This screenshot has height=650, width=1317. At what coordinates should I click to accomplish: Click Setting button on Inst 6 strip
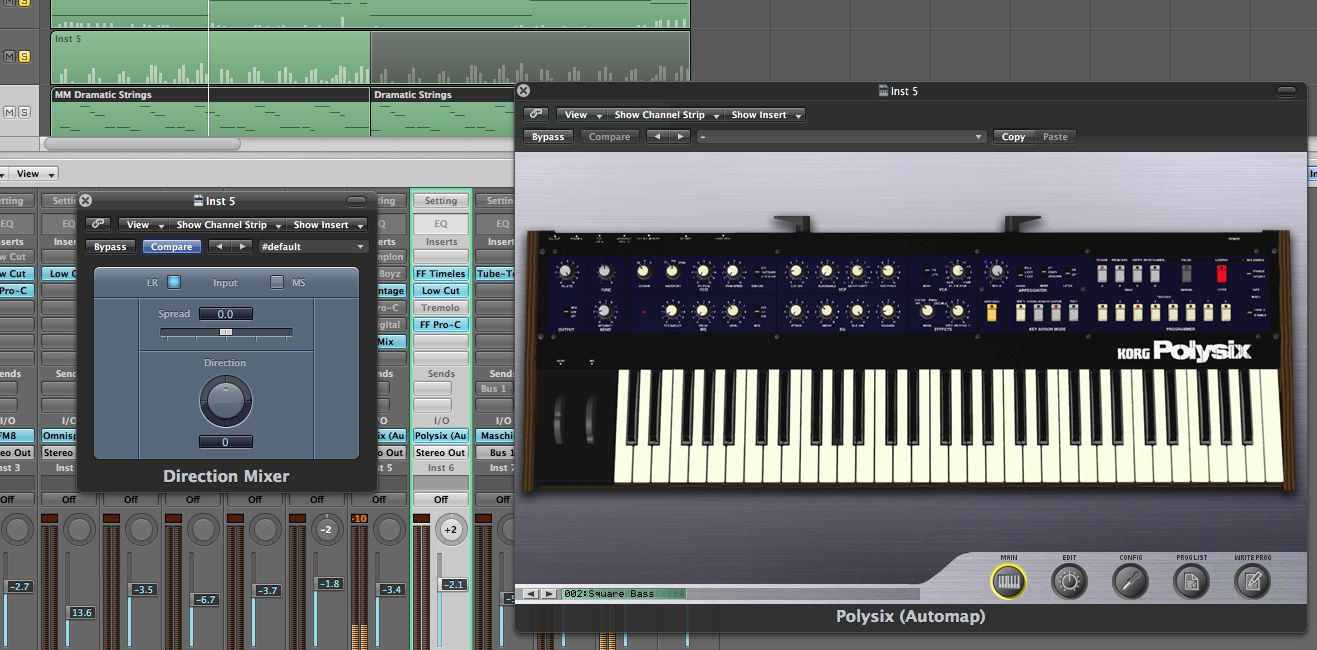tap(441, 201)
